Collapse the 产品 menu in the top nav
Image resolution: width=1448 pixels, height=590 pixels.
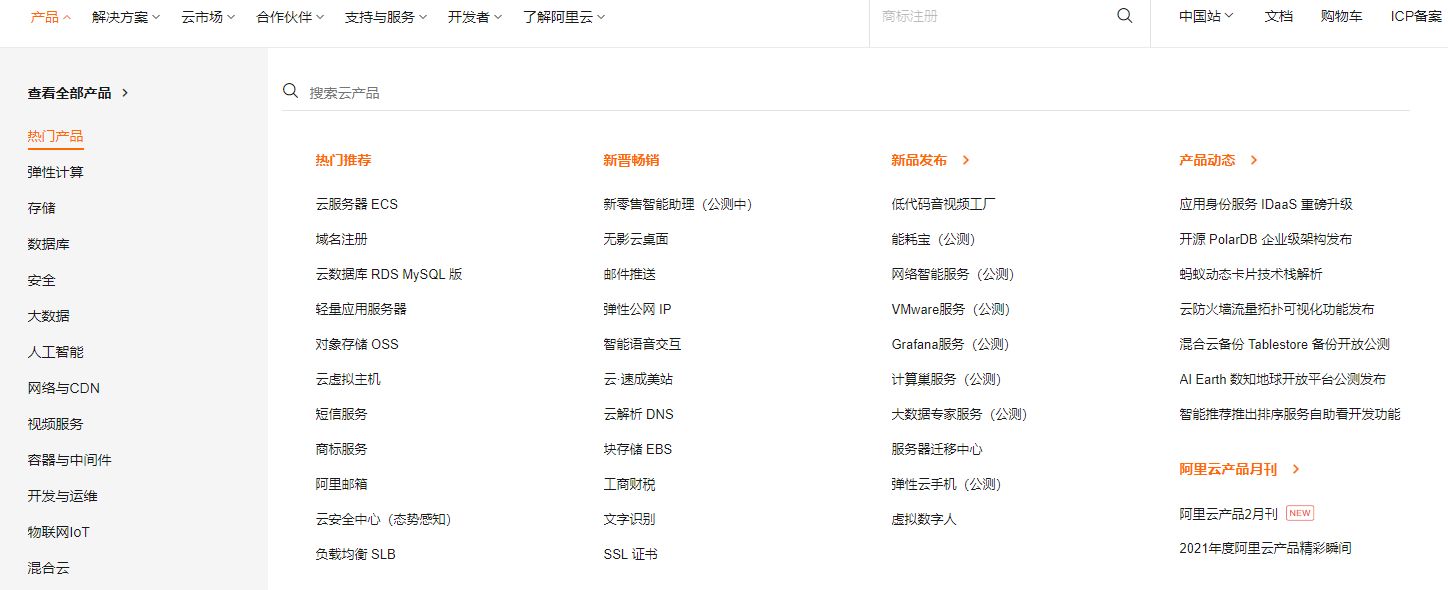pyautogui.click(x=51, y=17)
